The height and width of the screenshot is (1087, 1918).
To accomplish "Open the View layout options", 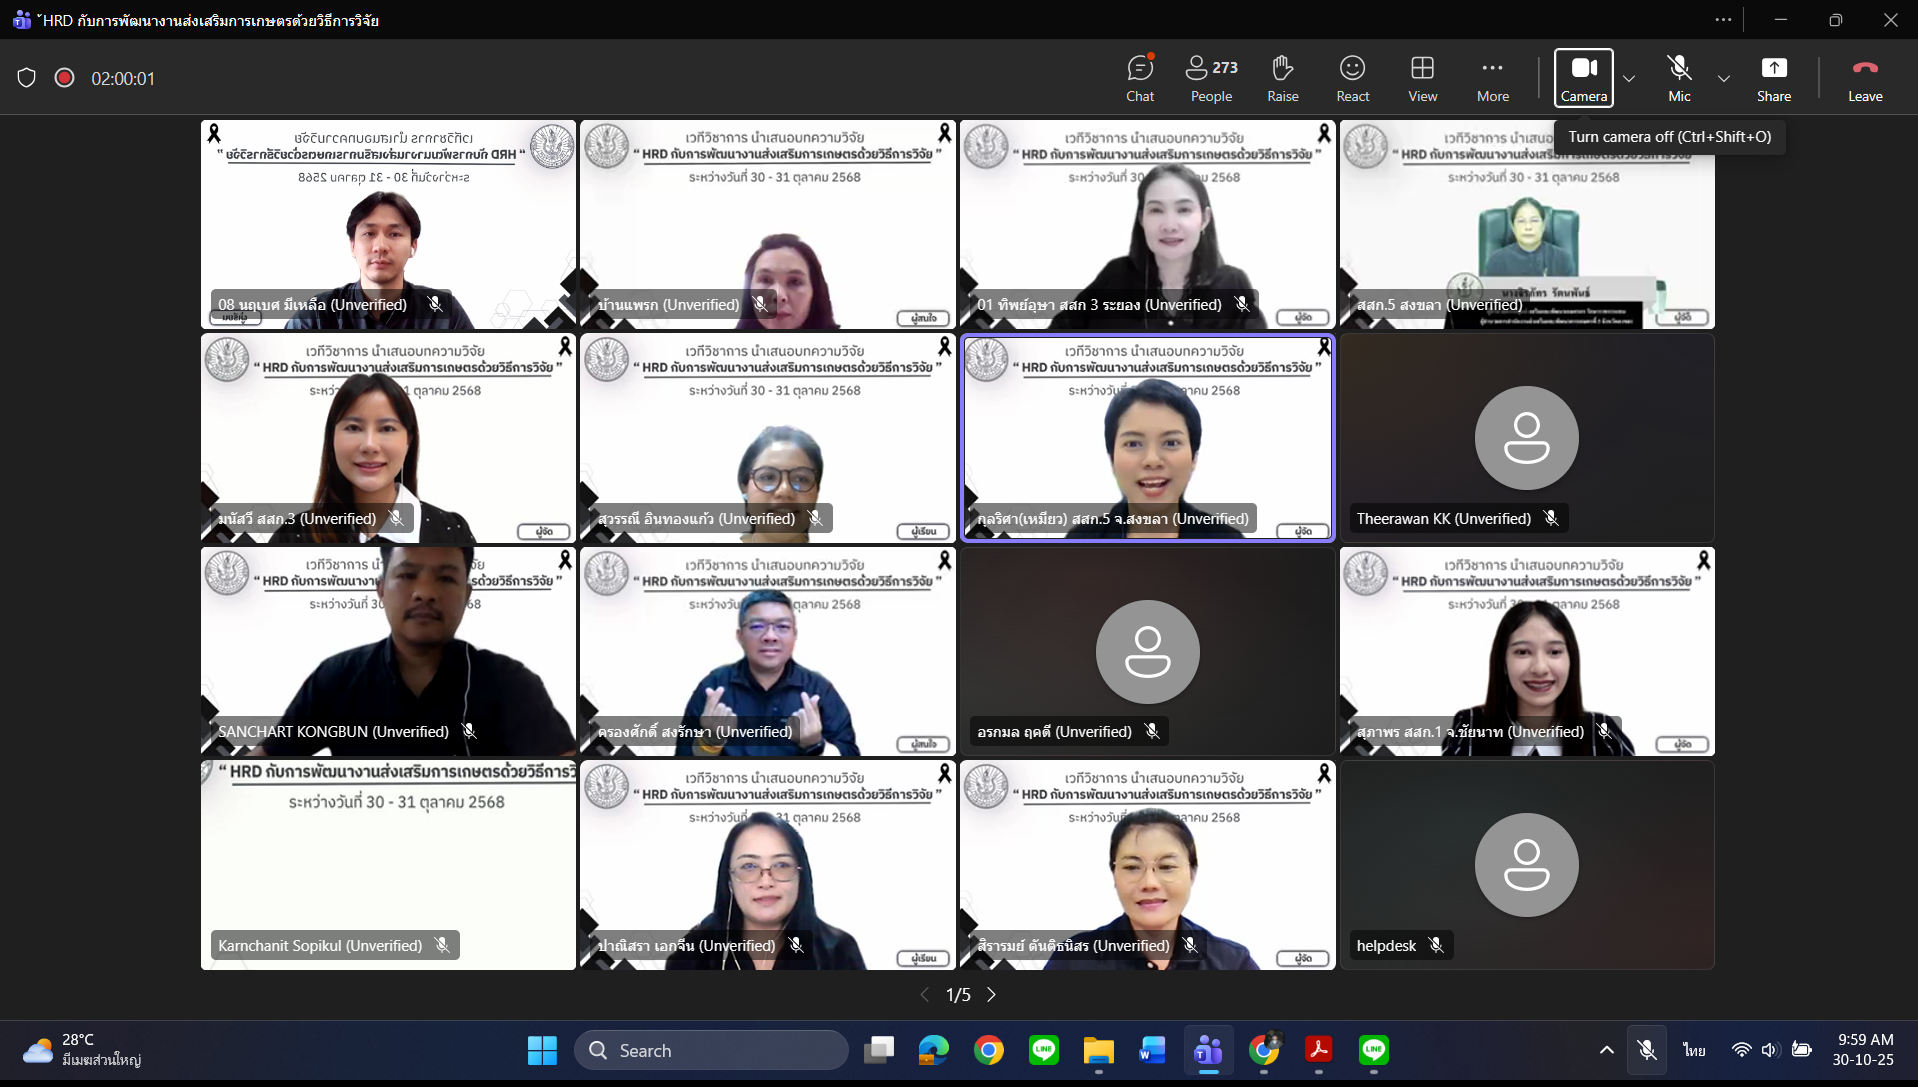I will (x=1422, y=78).
